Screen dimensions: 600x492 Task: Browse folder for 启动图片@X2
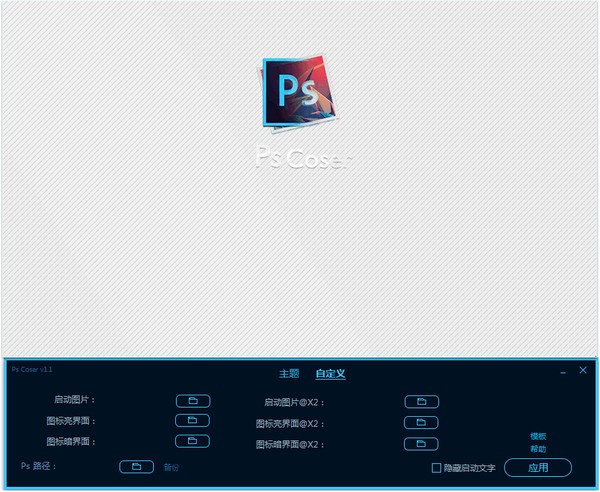[x=421, y=402]
